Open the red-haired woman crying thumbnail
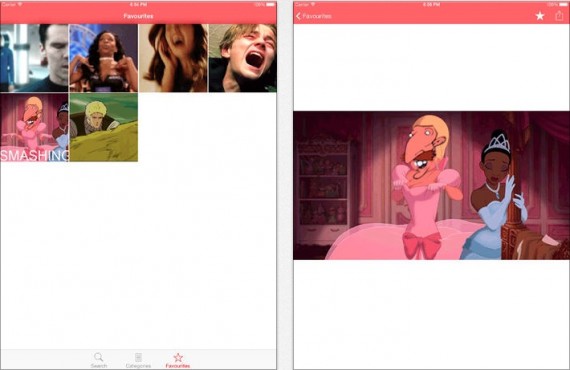Viewport: 570px width, 370px height. [173, 58]
